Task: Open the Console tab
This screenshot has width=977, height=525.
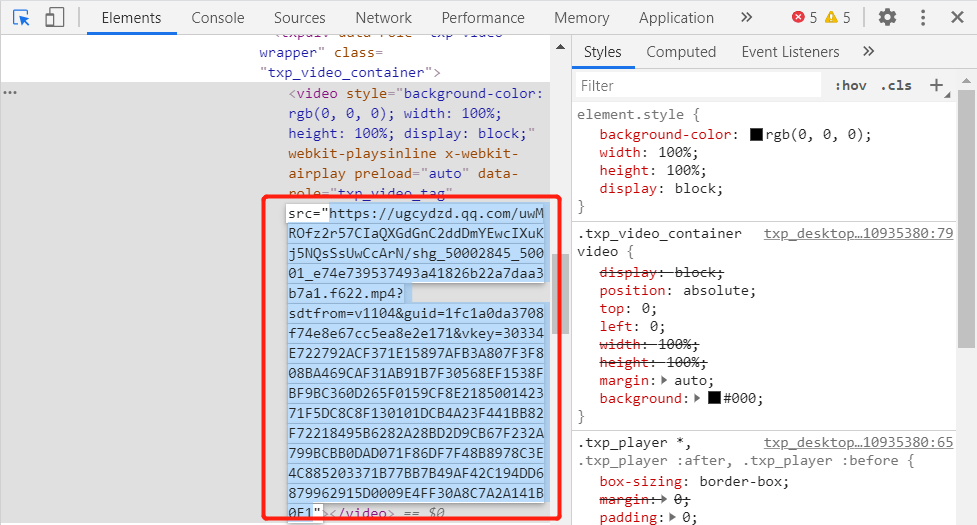Action: 217,18
